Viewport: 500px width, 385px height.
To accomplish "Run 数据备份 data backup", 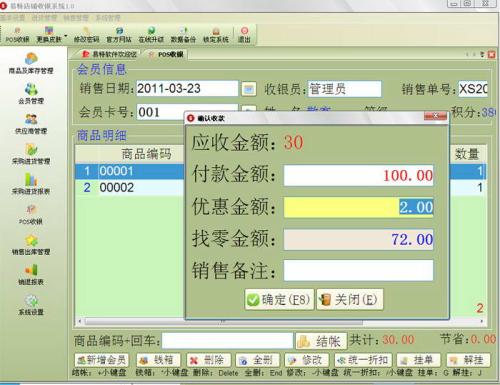I will 183,35.
